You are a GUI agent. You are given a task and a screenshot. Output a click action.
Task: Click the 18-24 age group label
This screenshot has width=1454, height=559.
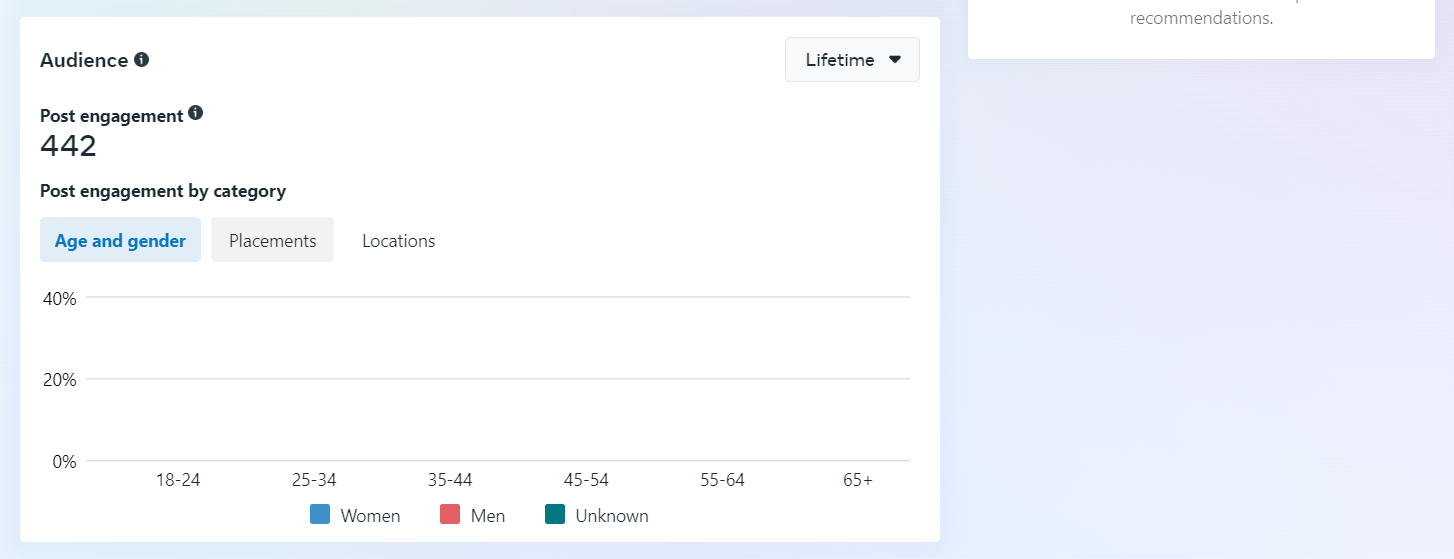(178, 480)
